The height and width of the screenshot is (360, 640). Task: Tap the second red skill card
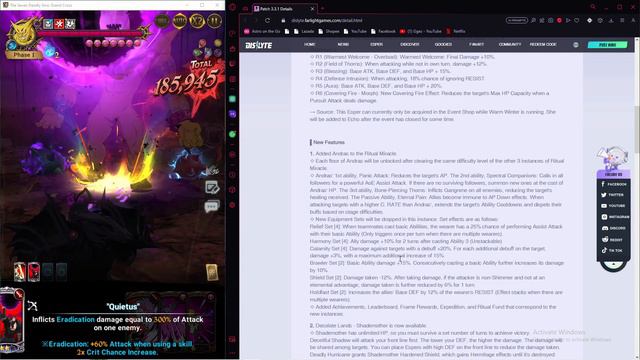(34, 272)
